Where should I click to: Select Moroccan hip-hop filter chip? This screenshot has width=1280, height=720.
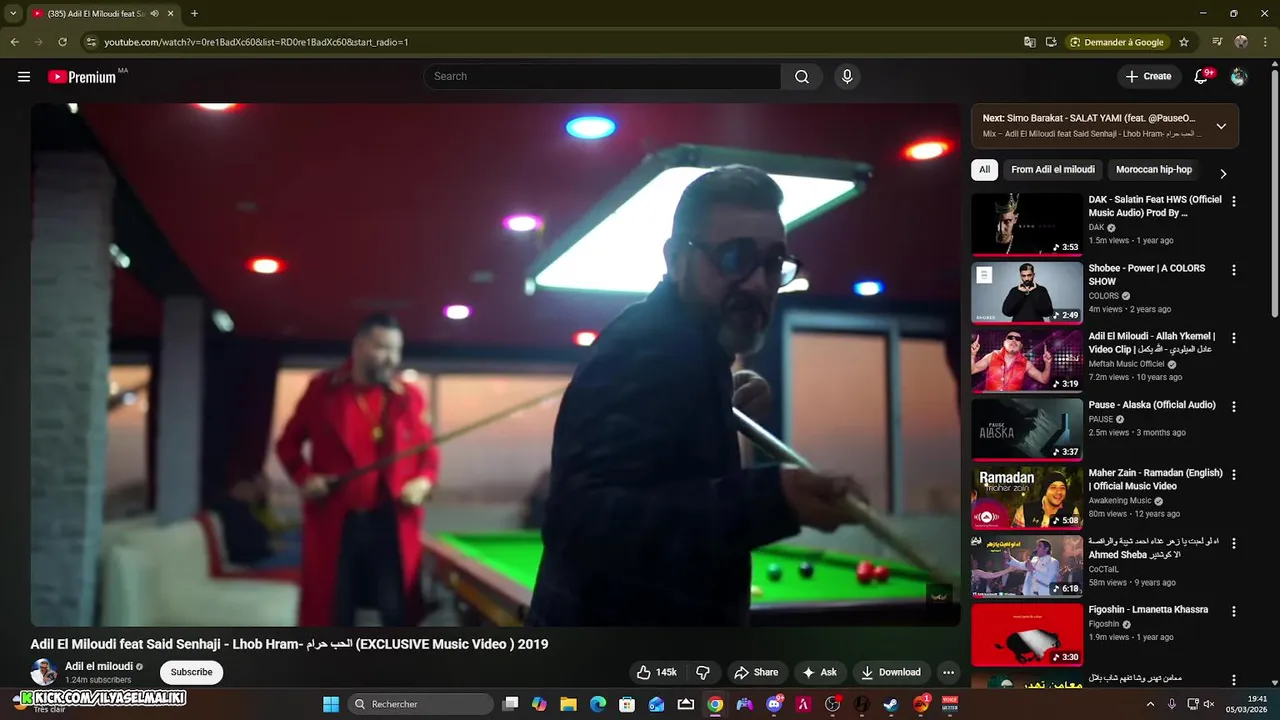pos(1154,170)
